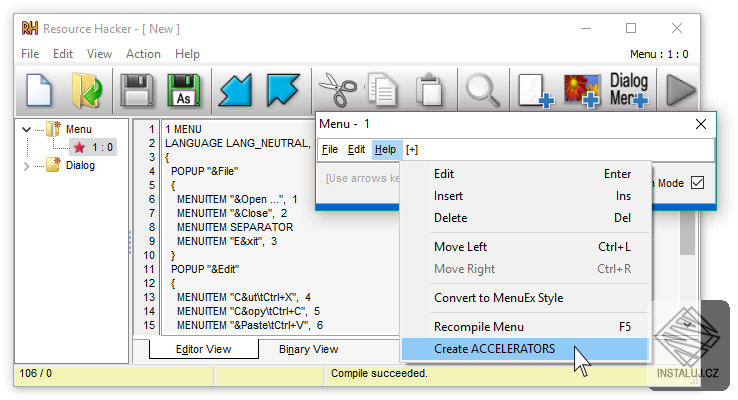The height and width of the screenshot is (400, 738).
Task: Click the red star resource icon
Action: [x=80, y=147]
